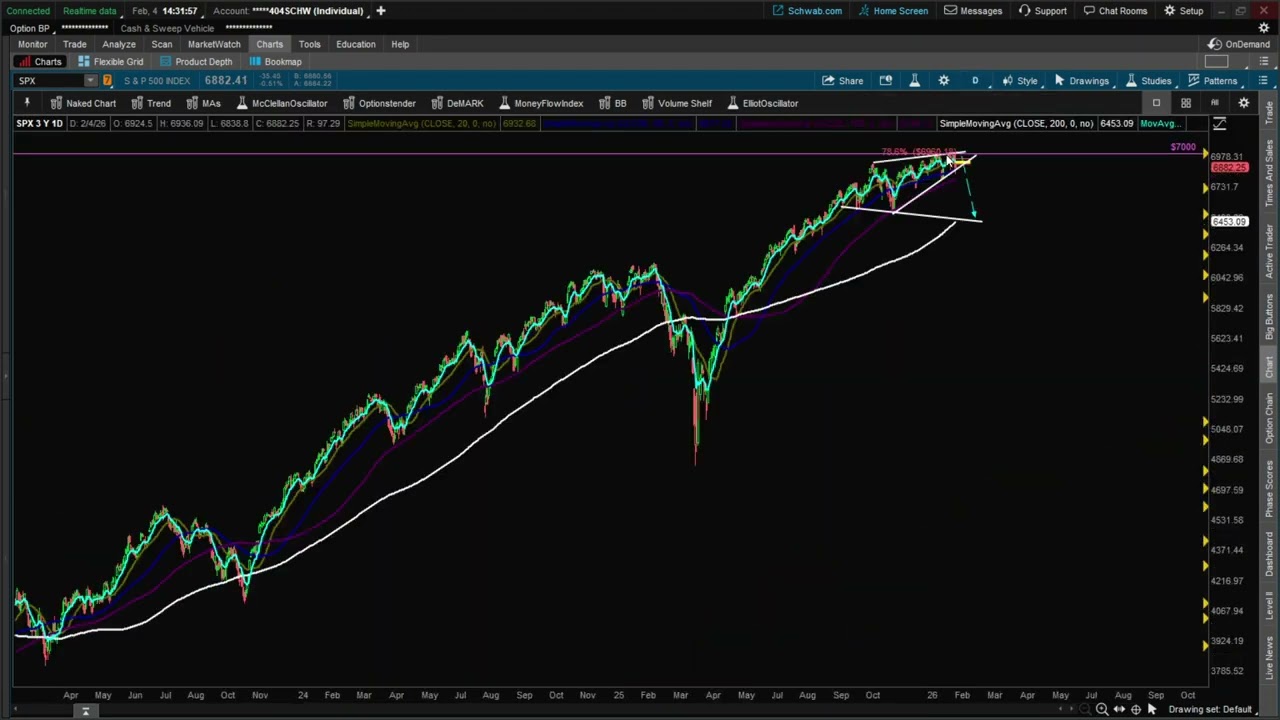Open the Trade tab
The width and height of the screenshot is (1280, 720).
tap(74, 44)
